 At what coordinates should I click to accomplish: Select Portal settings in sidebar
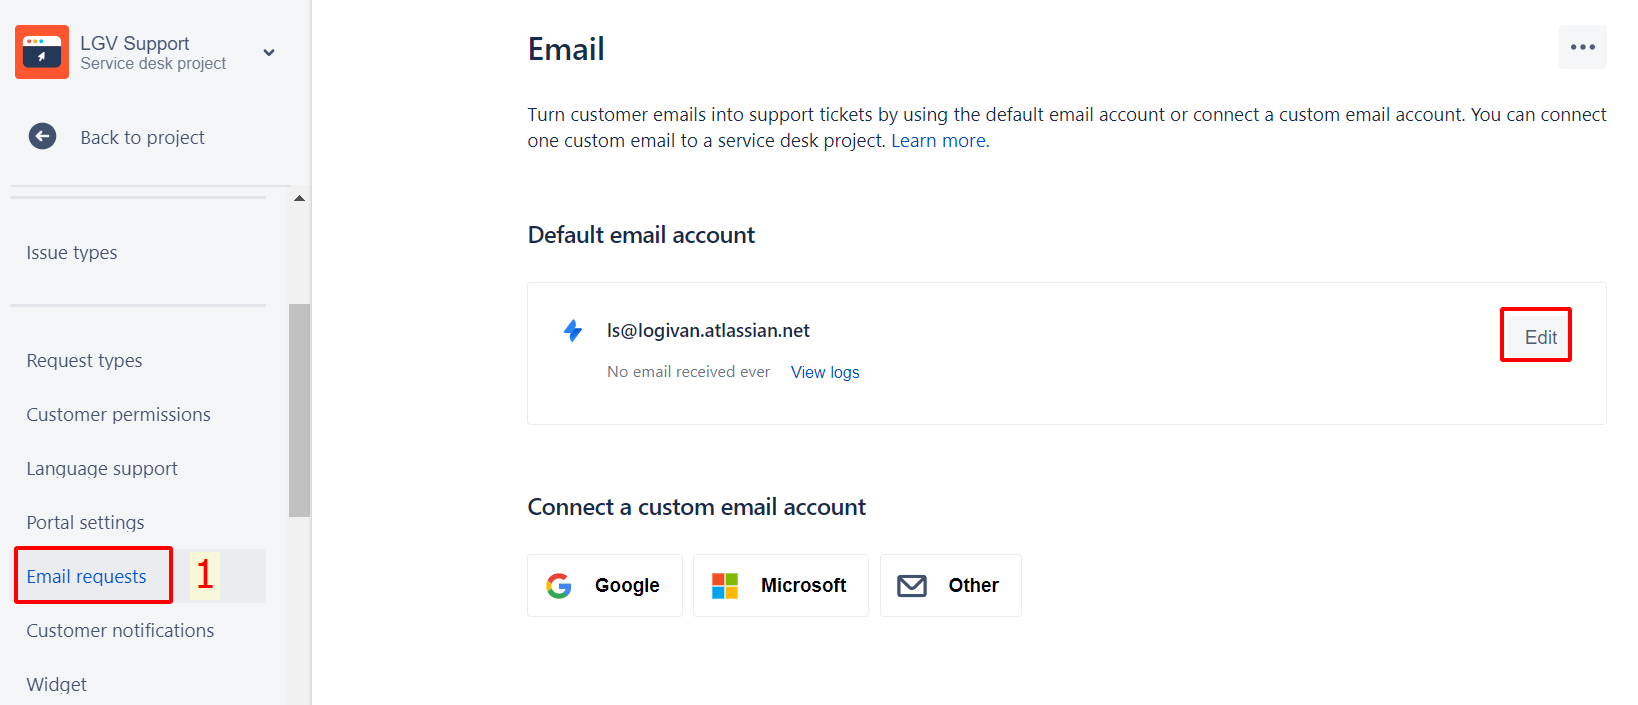85,523
